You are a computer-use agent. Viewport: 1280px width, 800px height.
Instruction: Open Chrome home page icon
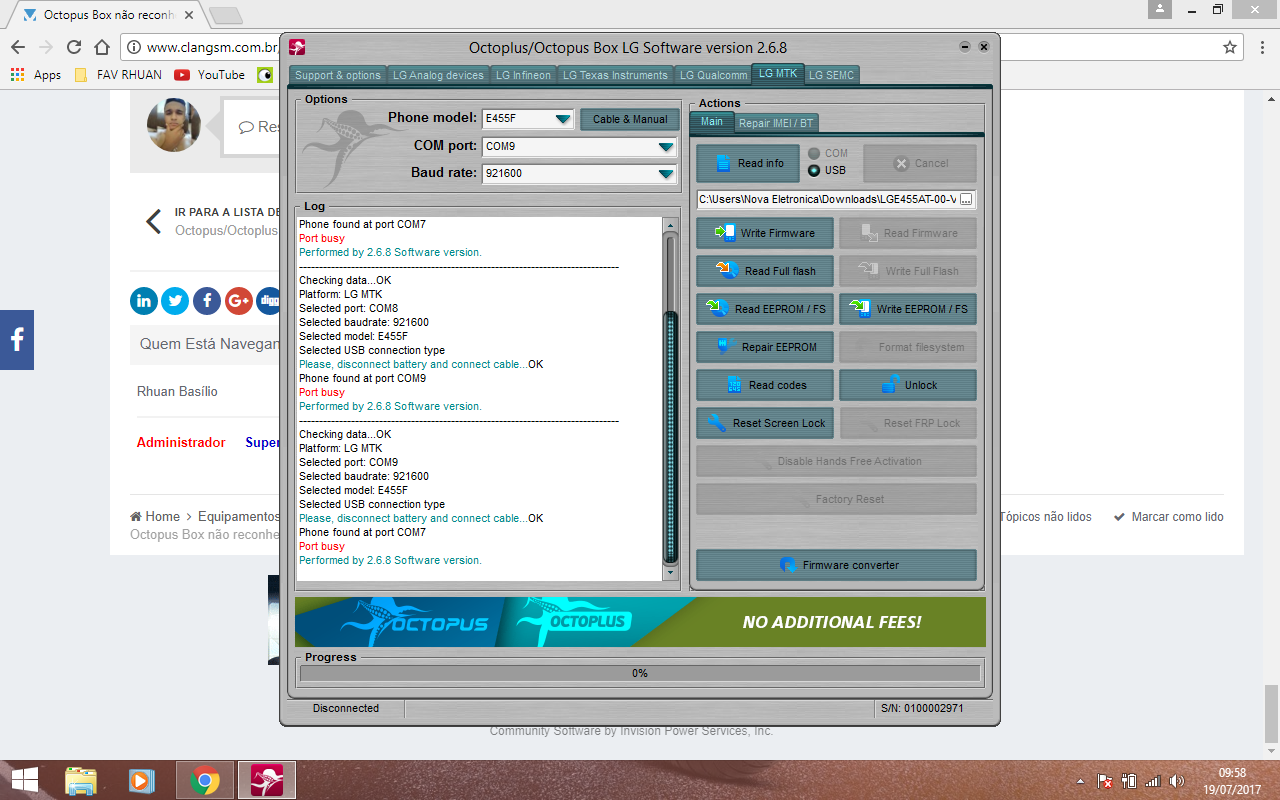coord(102,47)
